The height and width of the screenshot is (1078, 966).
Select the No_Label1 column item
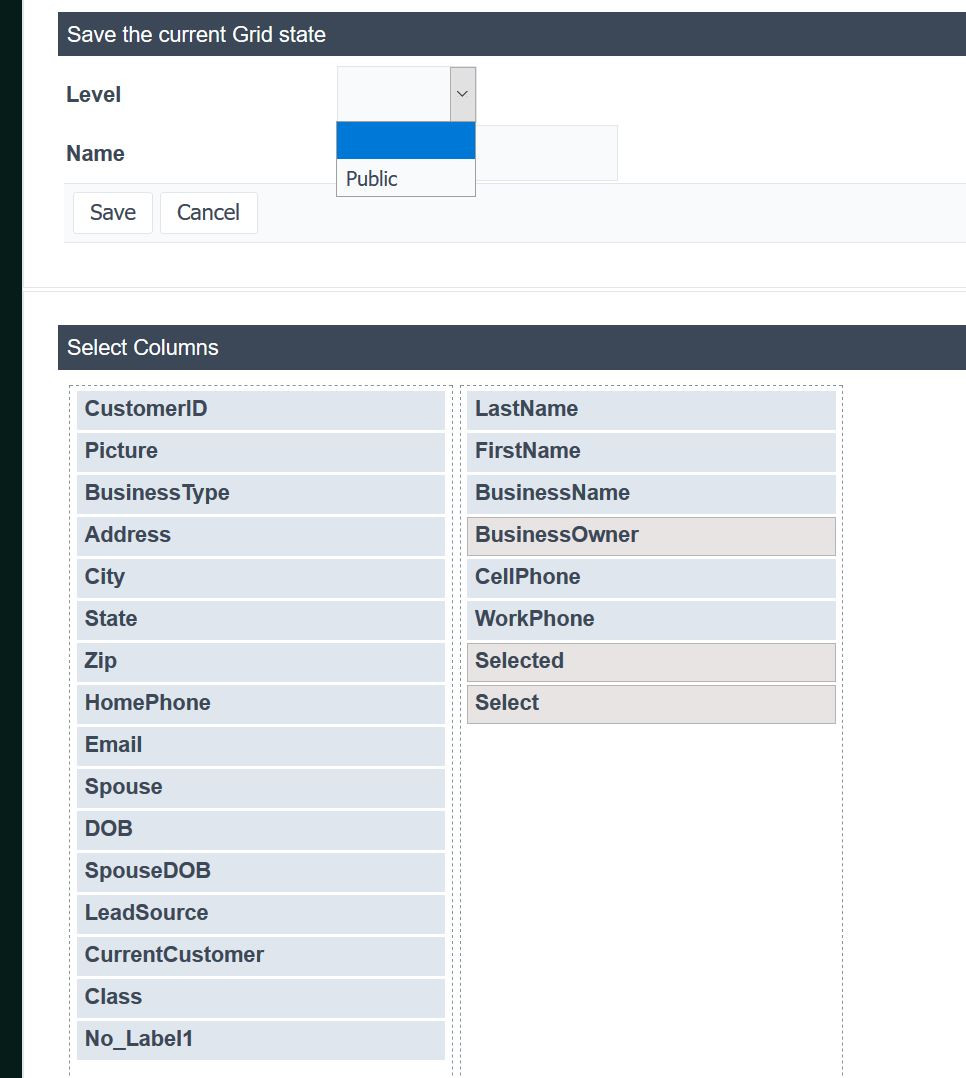pyautogui.click(x=261, y=1039)
